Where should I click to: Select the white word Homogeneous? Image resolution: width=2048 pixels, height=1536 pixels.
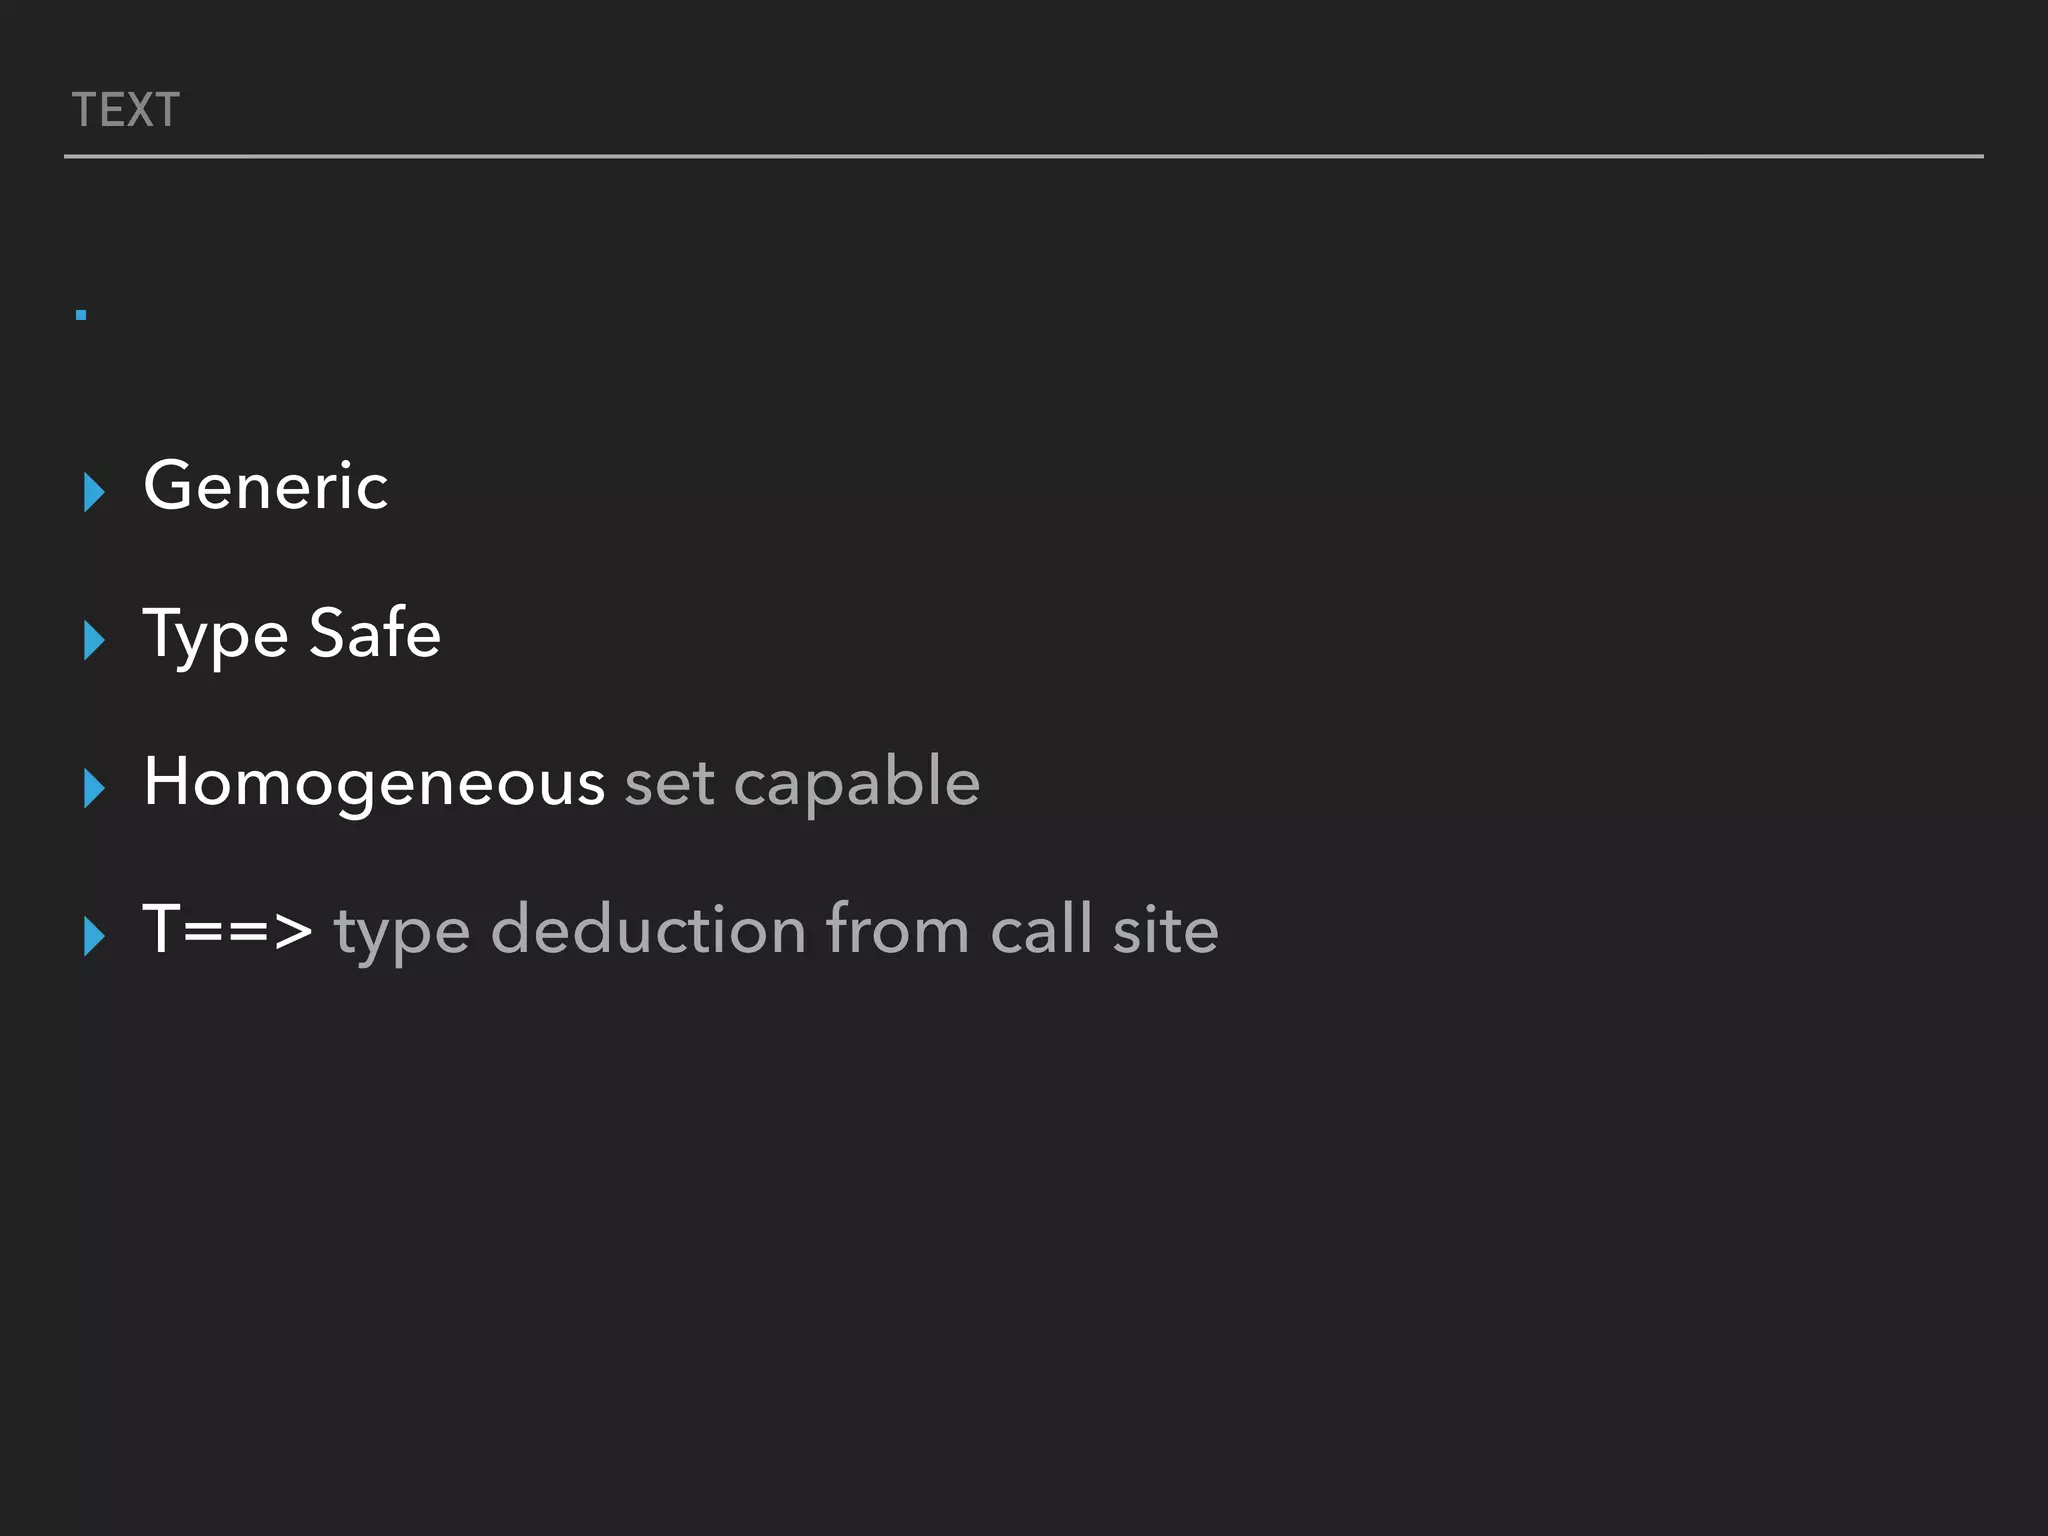tap(374, 782)
